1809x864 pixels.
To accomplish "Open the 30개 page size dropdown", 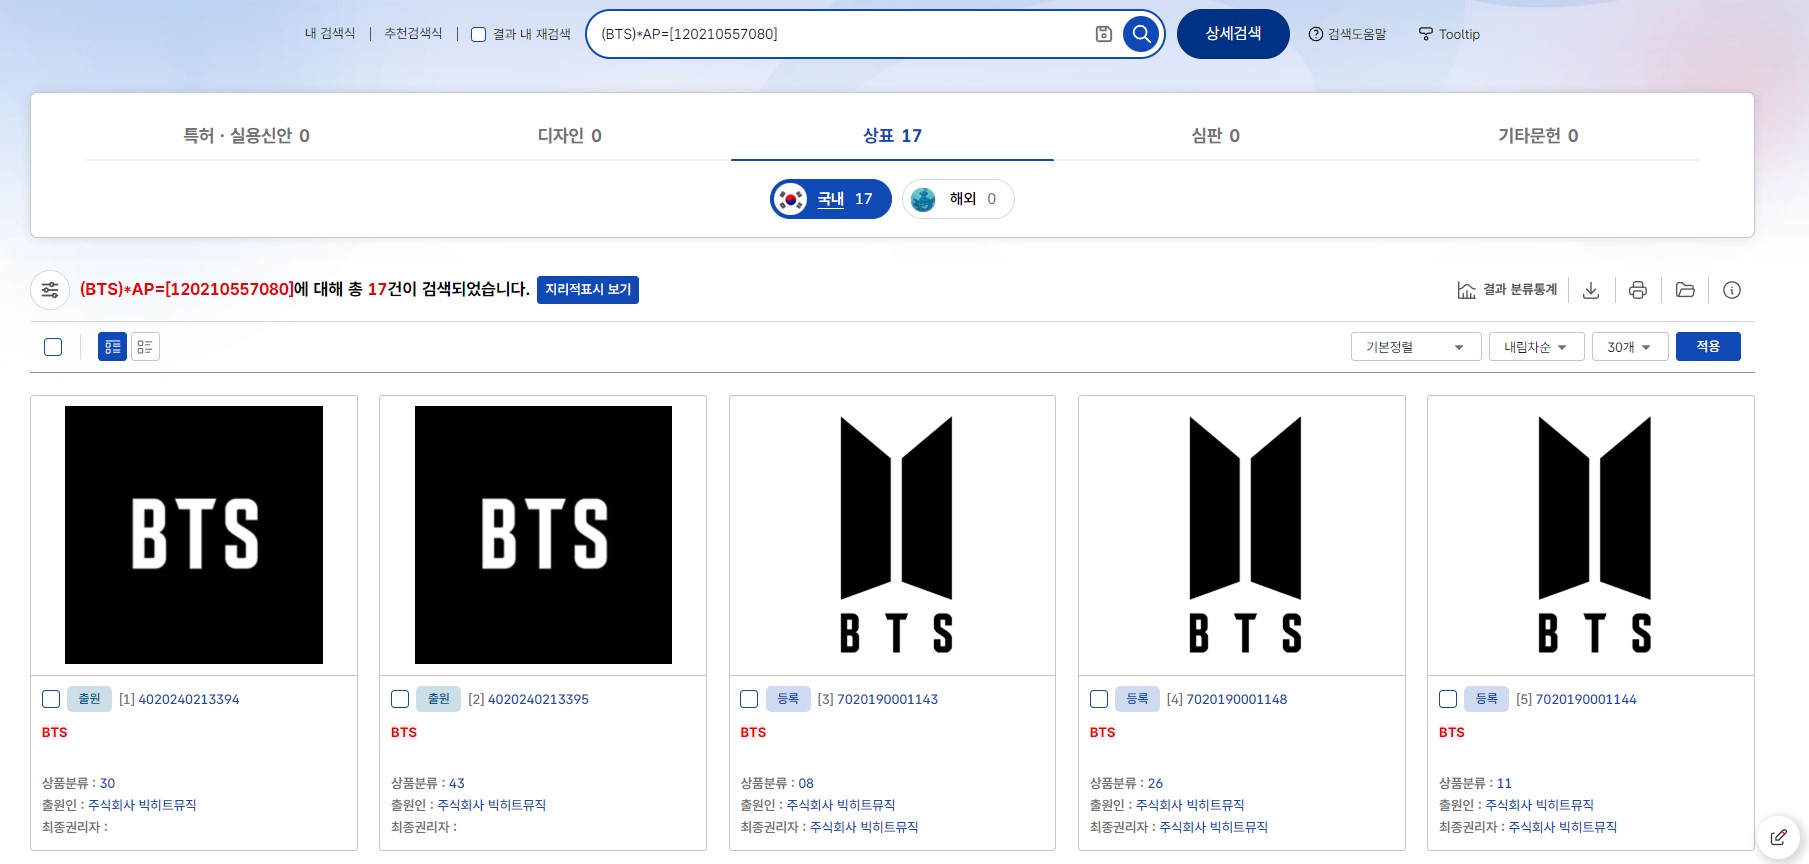I will pyautogui.click(x=1629, y=347).
